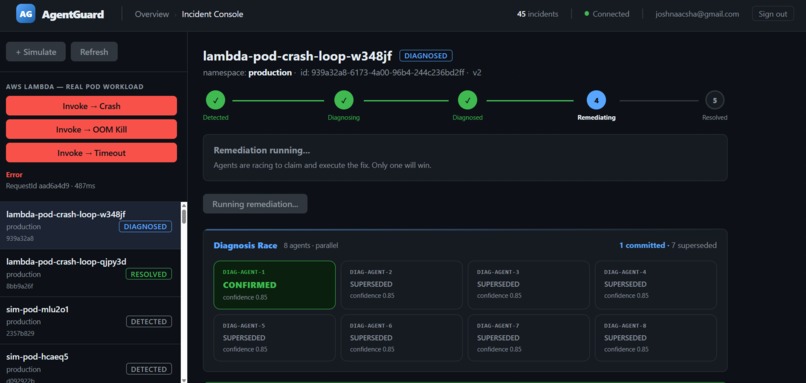
Task: Click the red Error status text
Action: [14, 175]
